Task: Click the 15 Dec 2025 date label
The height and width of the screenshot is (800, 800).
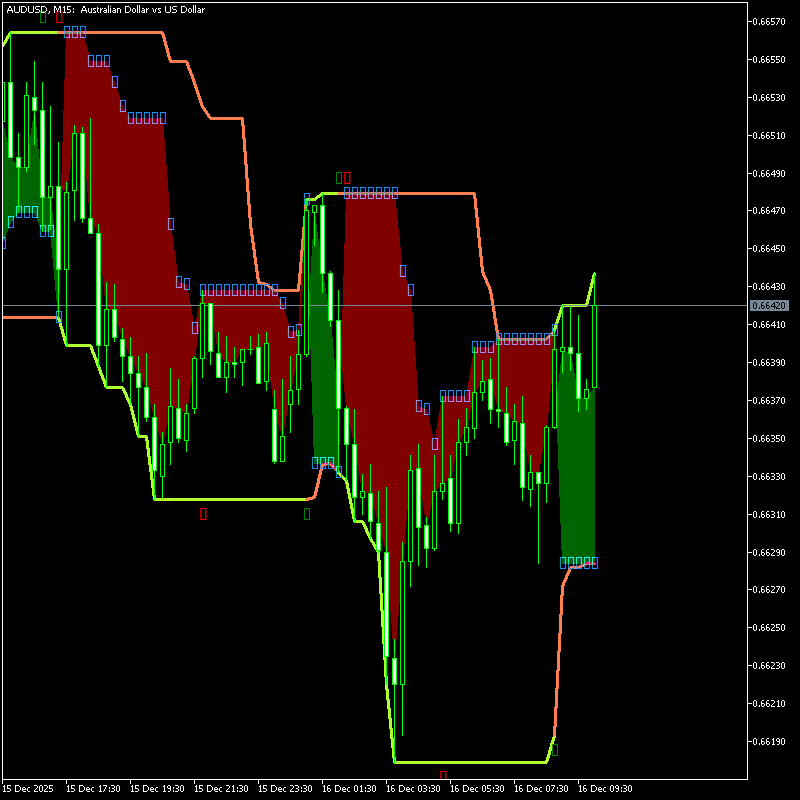Action: (x=30, y=789)
